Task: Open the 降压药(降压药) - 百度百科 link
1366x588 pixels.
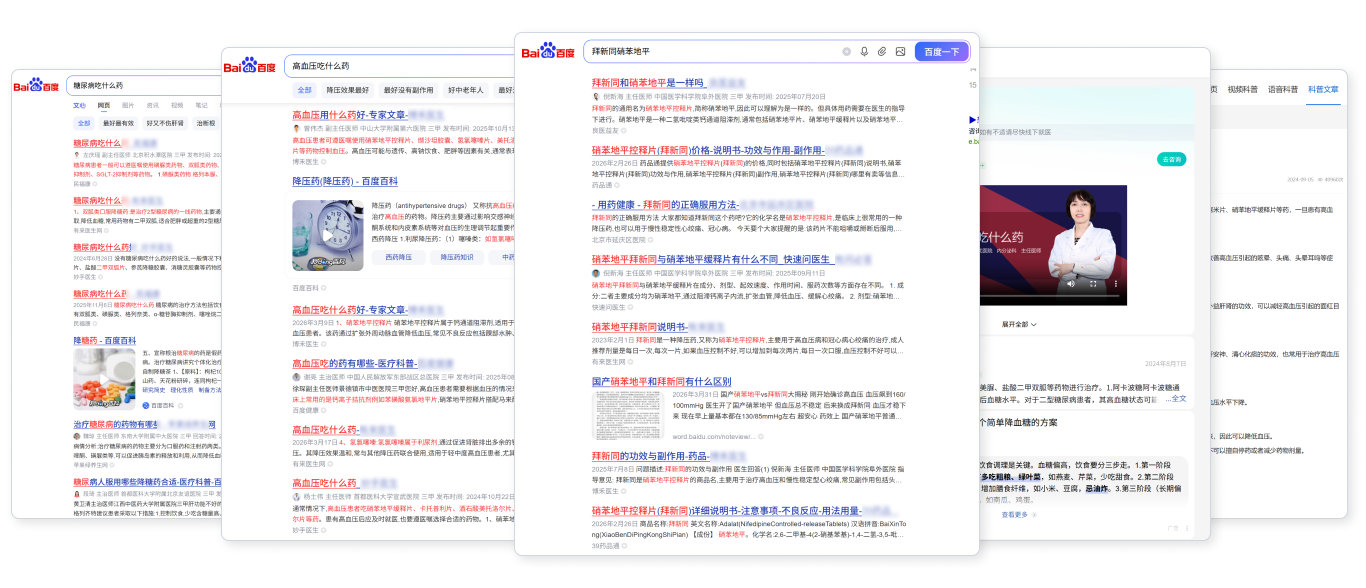Action: coord(345,181)
